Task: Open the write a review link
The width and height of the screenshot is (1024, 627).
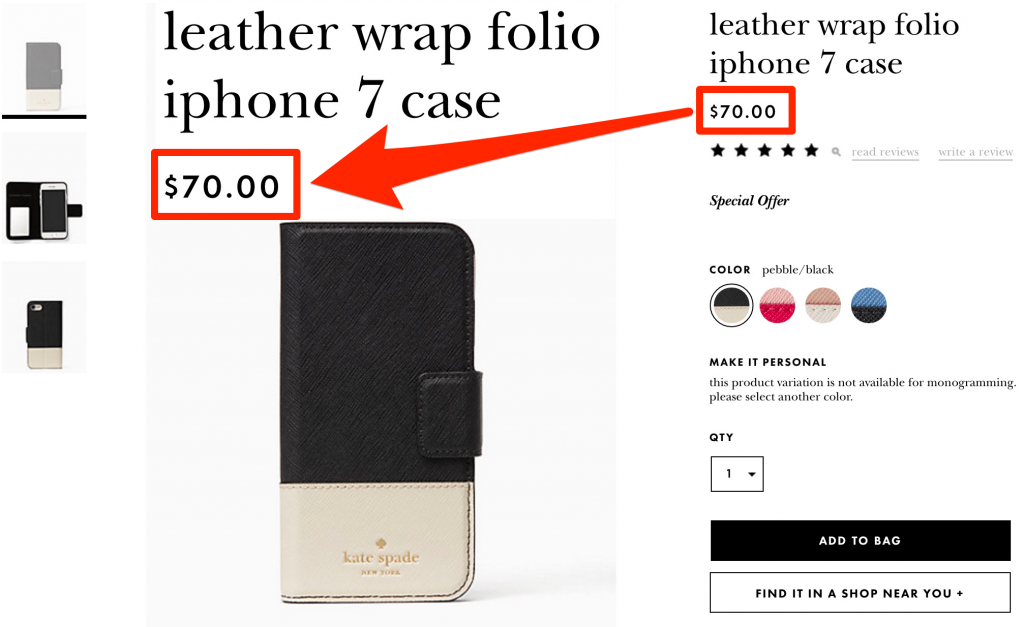Action: point(975,152)
